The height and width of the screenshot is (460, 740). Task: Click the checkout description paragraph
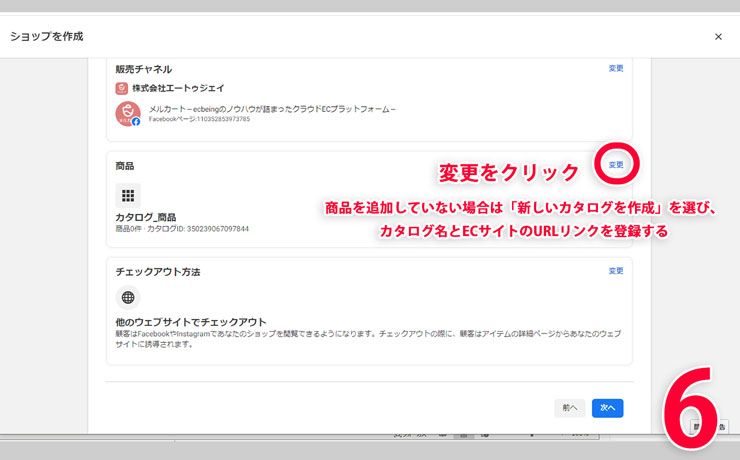(x=369, y=339)
